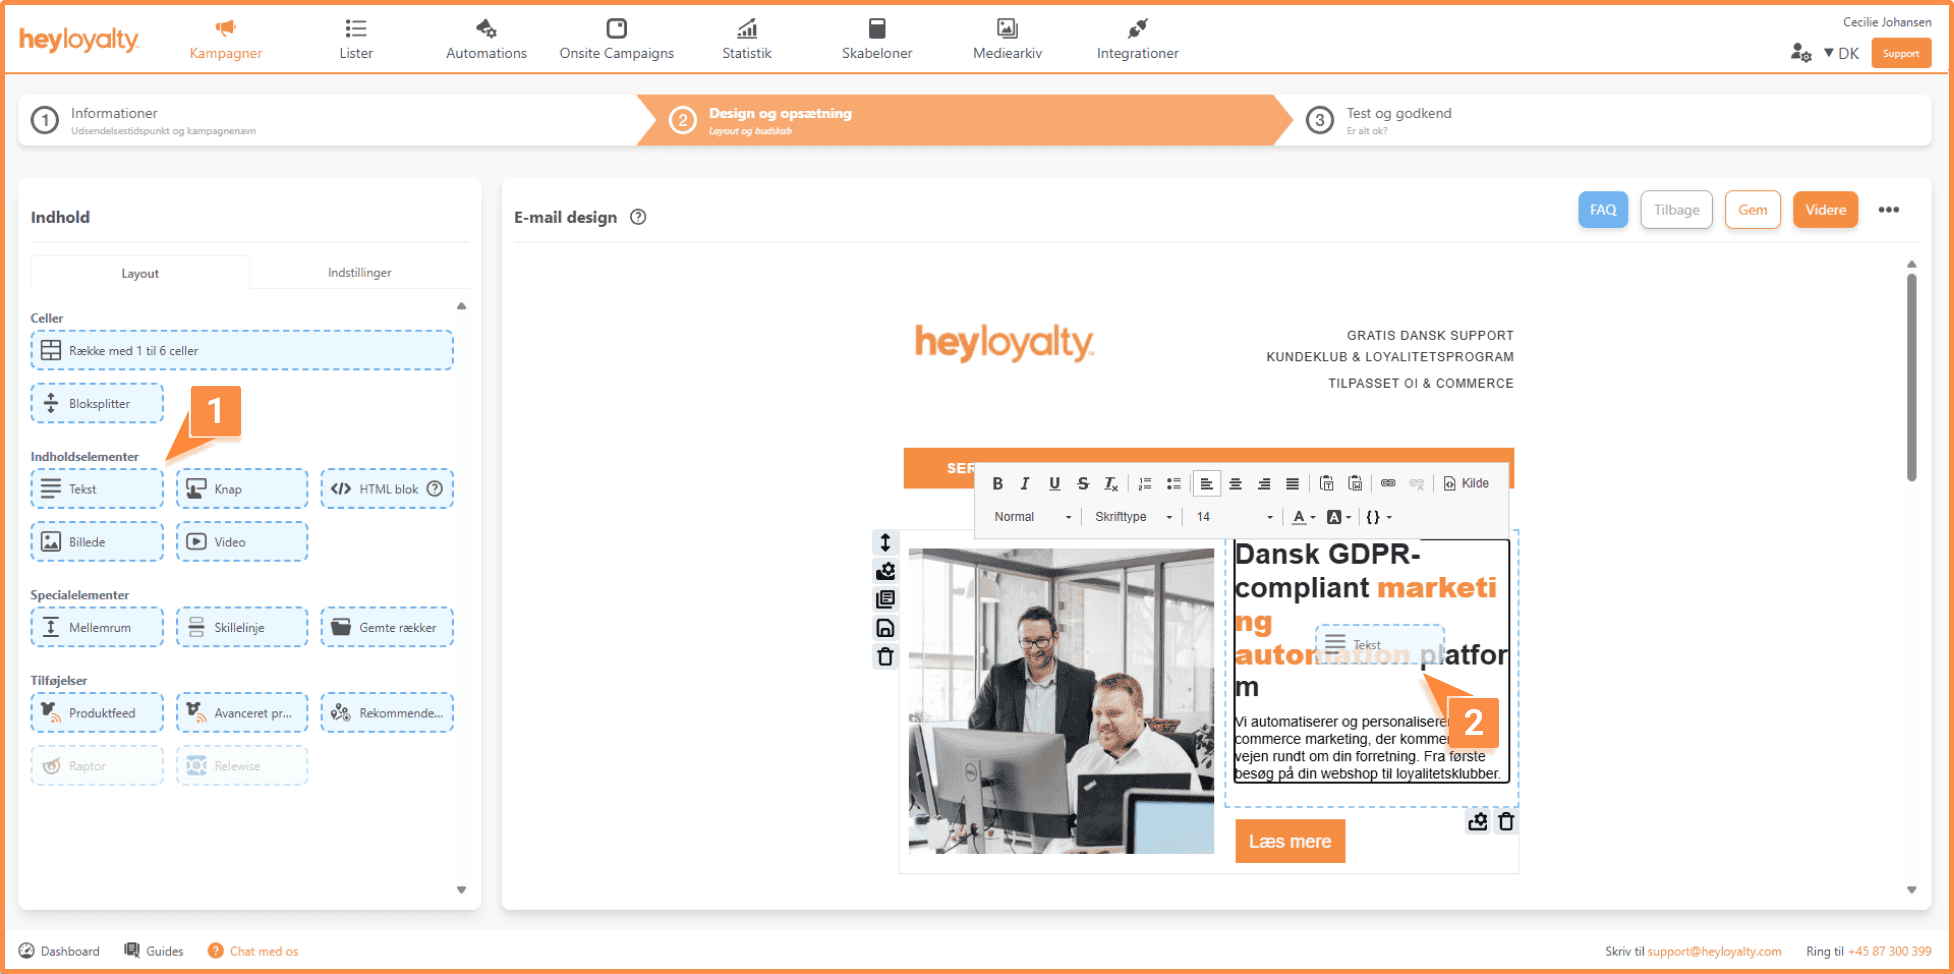The image size is (1954, 974).
Task: Click the row move arrows icon
Action: click(x=885, y=543)
